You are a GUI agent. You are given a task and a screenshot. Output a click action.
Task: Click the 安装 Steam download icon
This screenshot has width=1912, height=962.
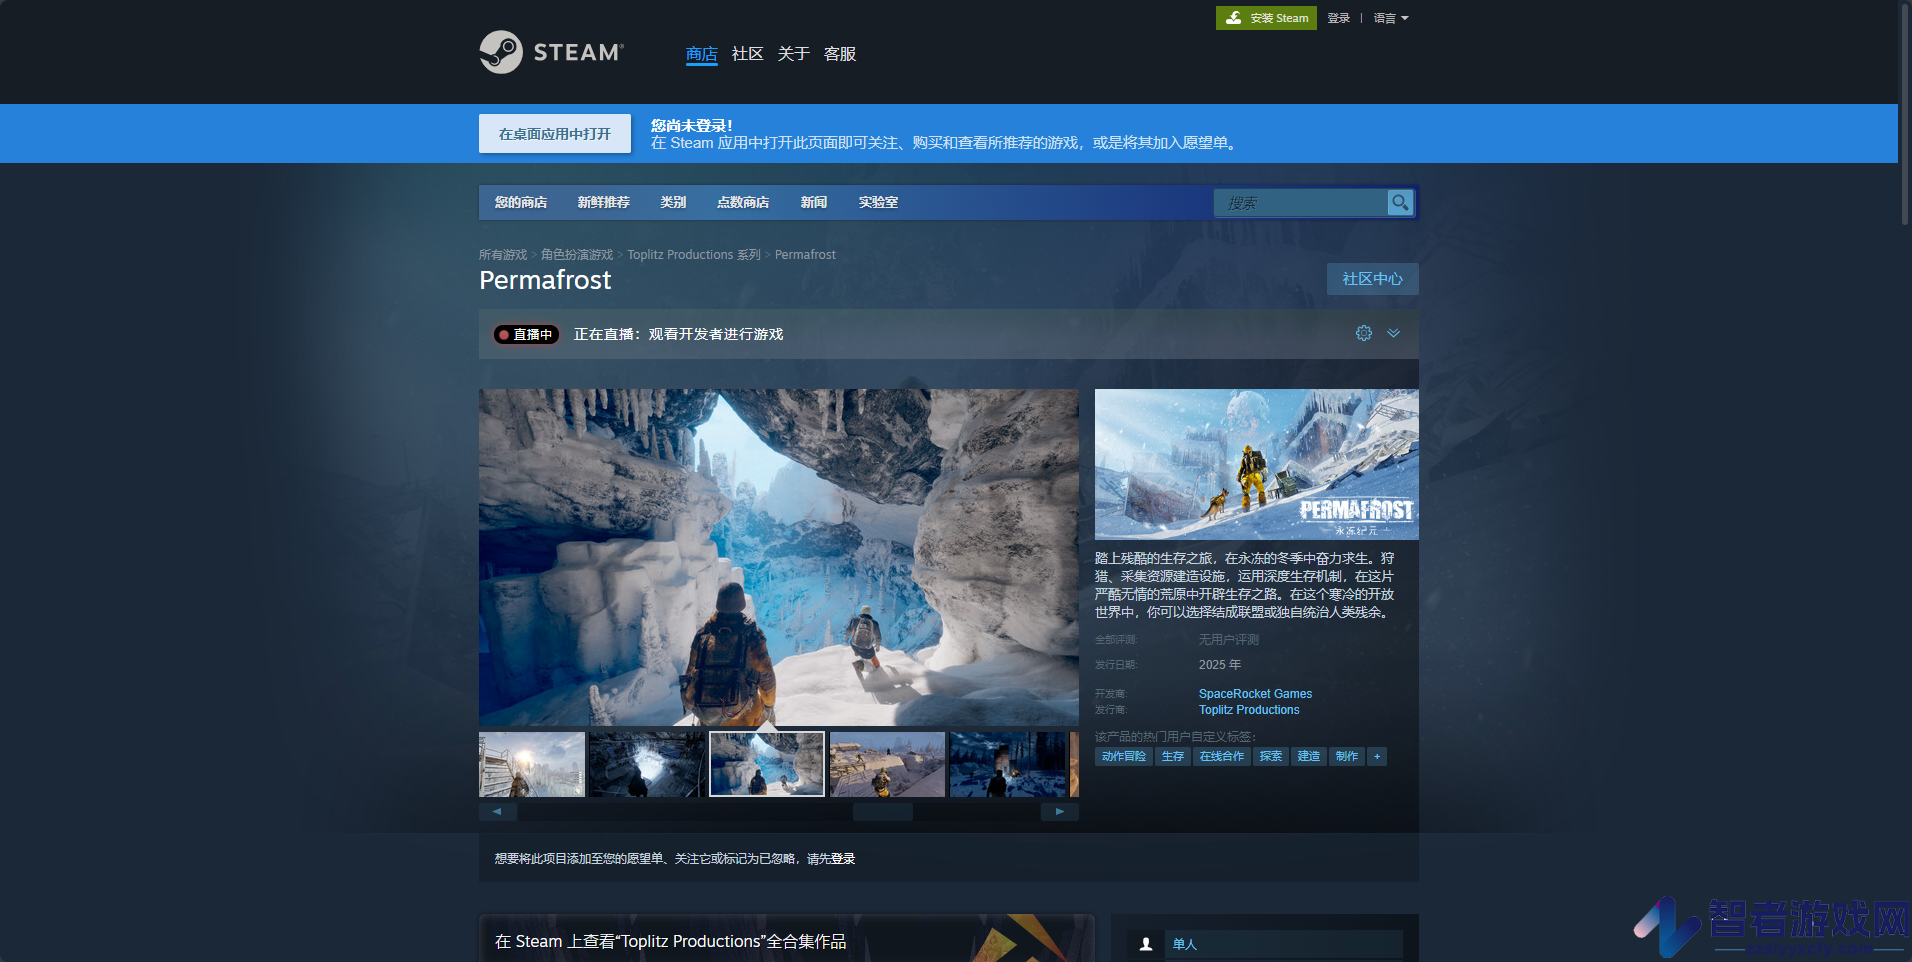click(1234, 18)
